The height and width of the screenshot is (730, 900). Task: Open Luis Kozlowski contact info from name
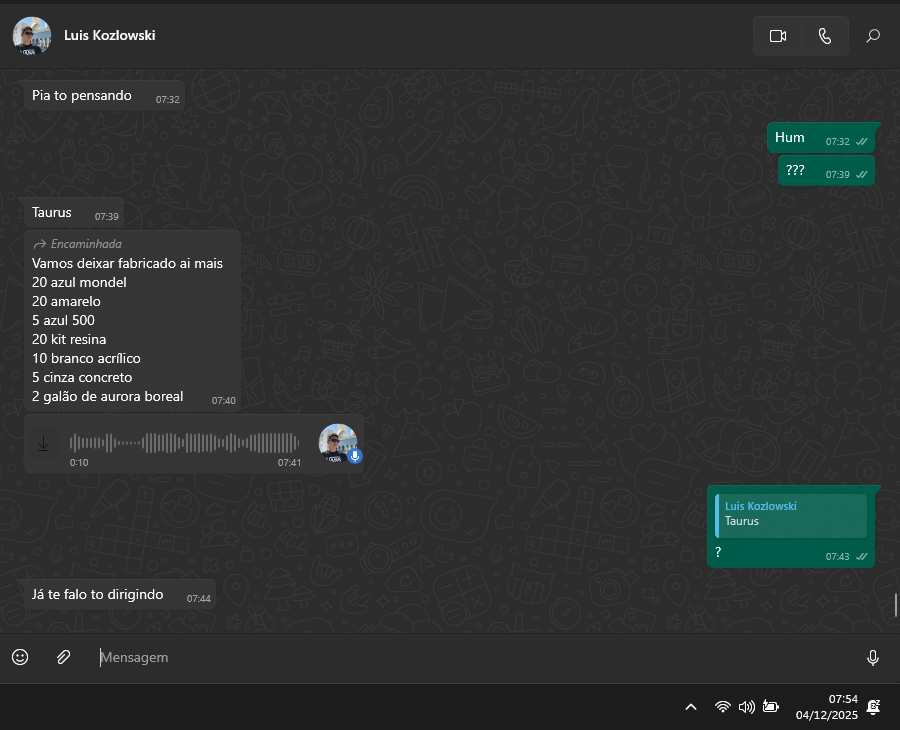(x=109, y=36)
